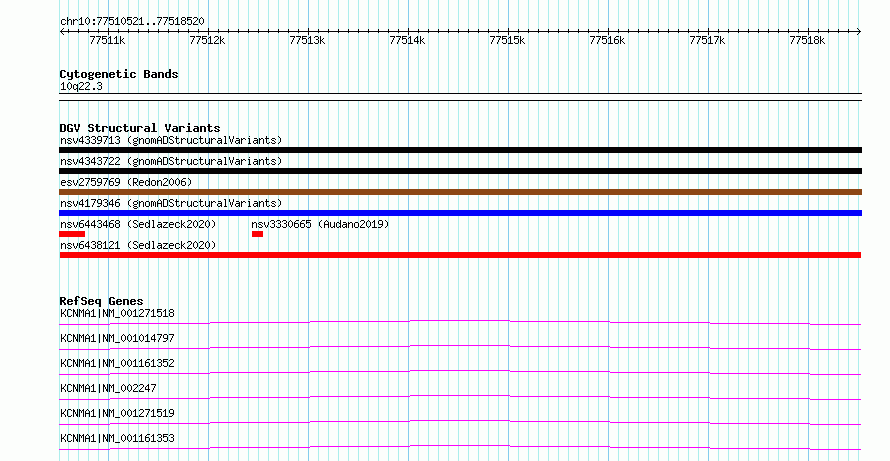
Task: Click the KCNMA1|NM_001014797 transcript label
Action: 117,338
